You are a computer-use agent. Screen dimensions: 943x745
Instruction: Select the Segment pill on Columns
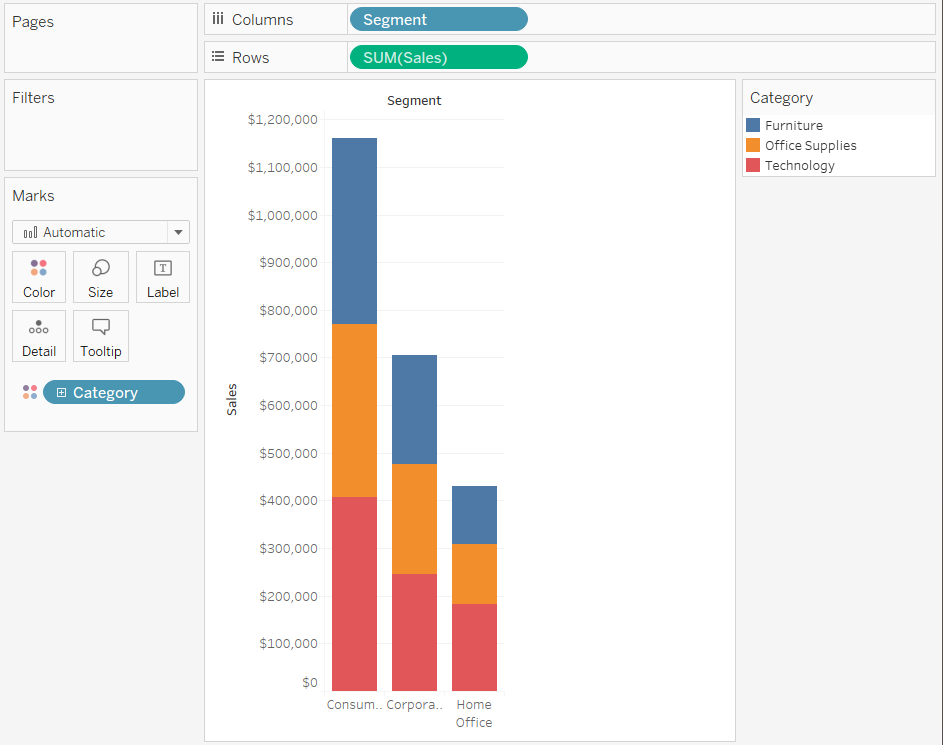[x=437, y=20]
